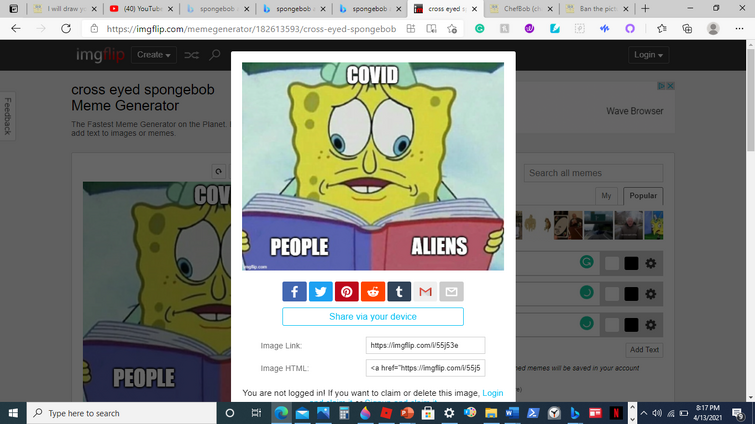
Task: Pick black outline color for first text
Action: coord(631,263)
